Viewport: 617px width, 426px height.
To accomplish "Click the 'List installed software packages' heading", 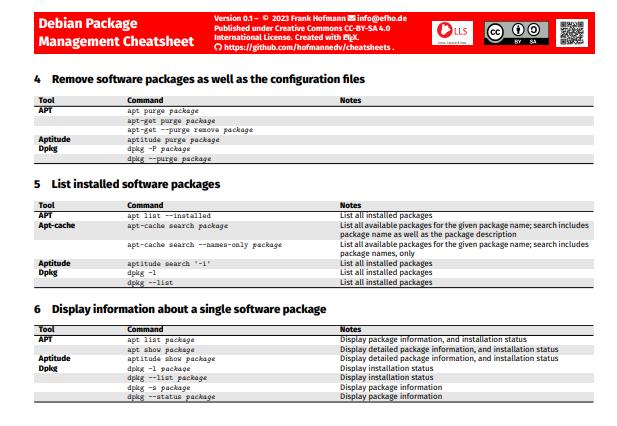I will 136,184.
